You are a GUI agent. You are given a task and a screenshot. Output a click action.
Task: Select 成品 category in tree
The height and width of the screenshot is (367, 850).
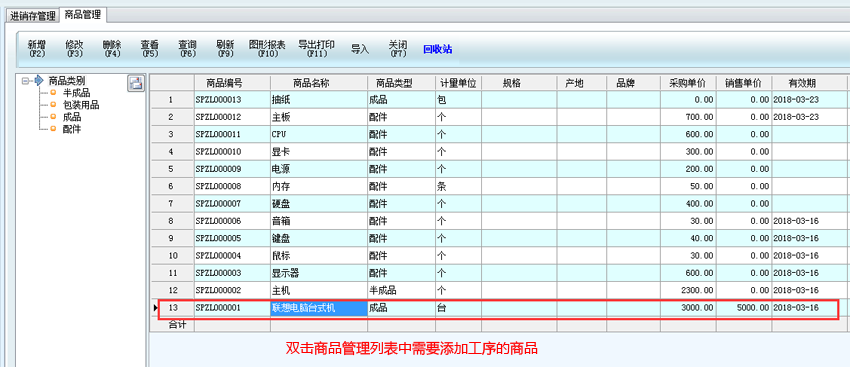click(x=72, y=117)
